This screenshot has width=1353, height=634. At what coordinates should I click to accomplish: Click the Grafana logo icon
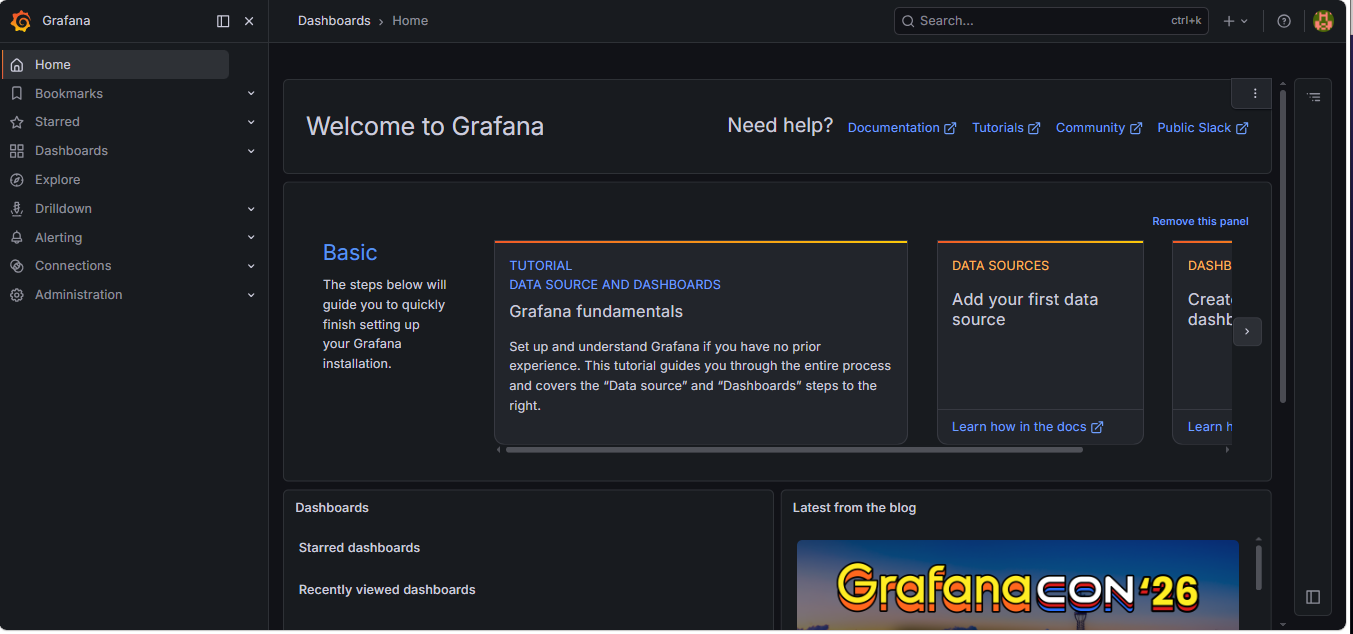[20, 21]
